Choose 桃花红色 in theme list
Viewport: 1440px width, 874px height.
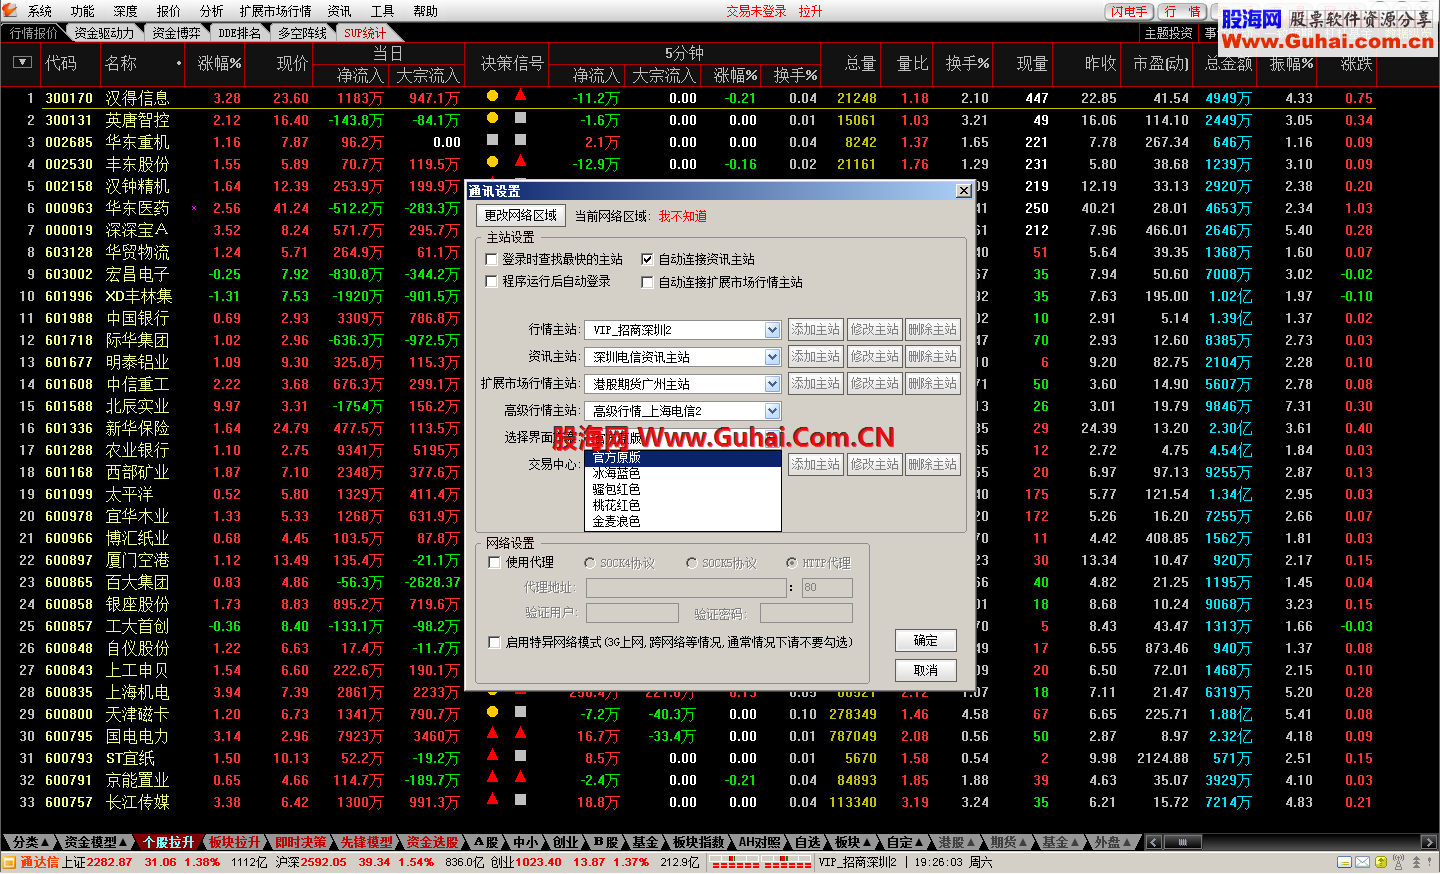click(683, 505)
